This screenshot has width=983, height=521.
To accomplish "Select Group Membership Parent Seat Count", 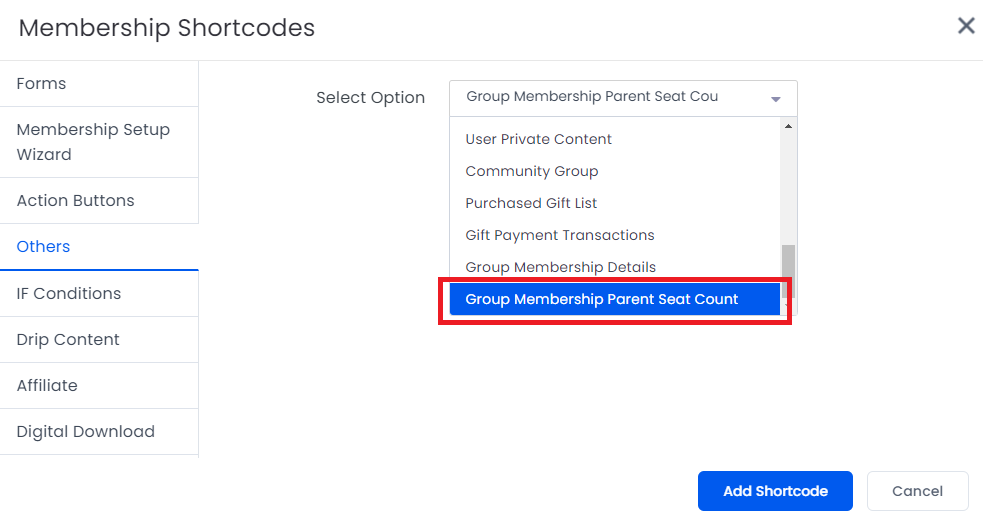I will (x=601, y=299).
